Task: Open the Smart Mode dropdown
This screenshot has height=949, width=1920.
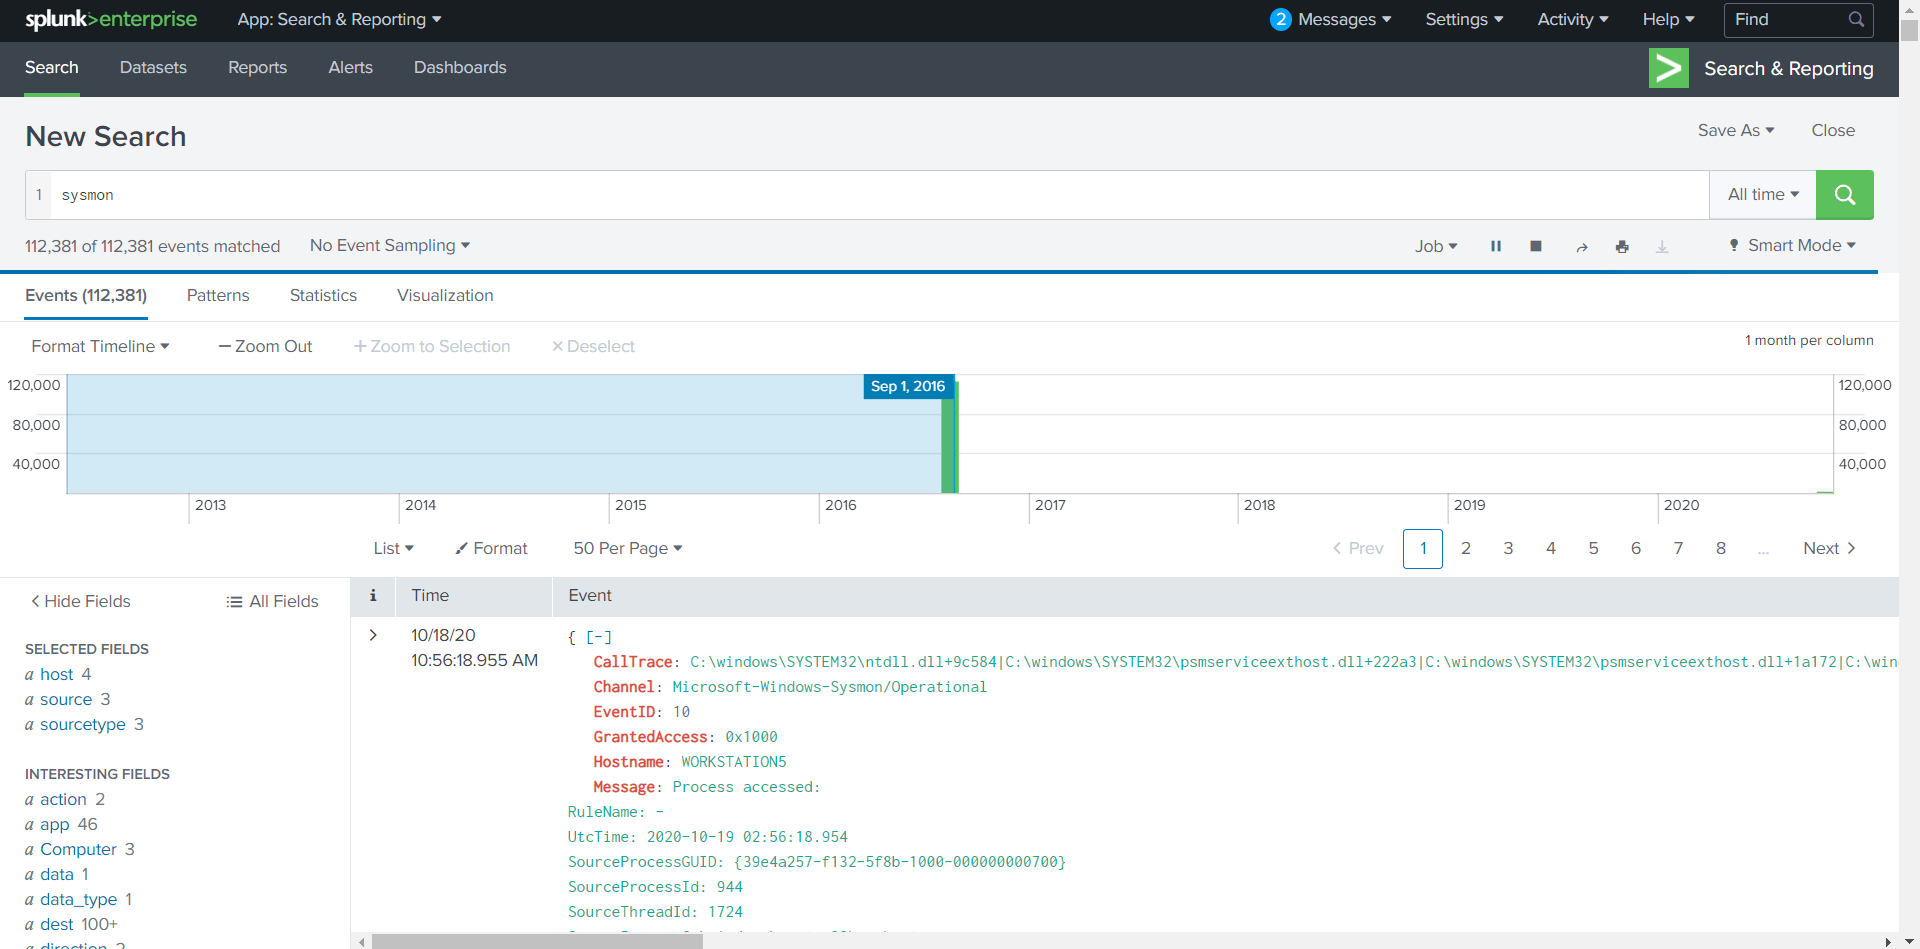Action: click(1791, 245)
